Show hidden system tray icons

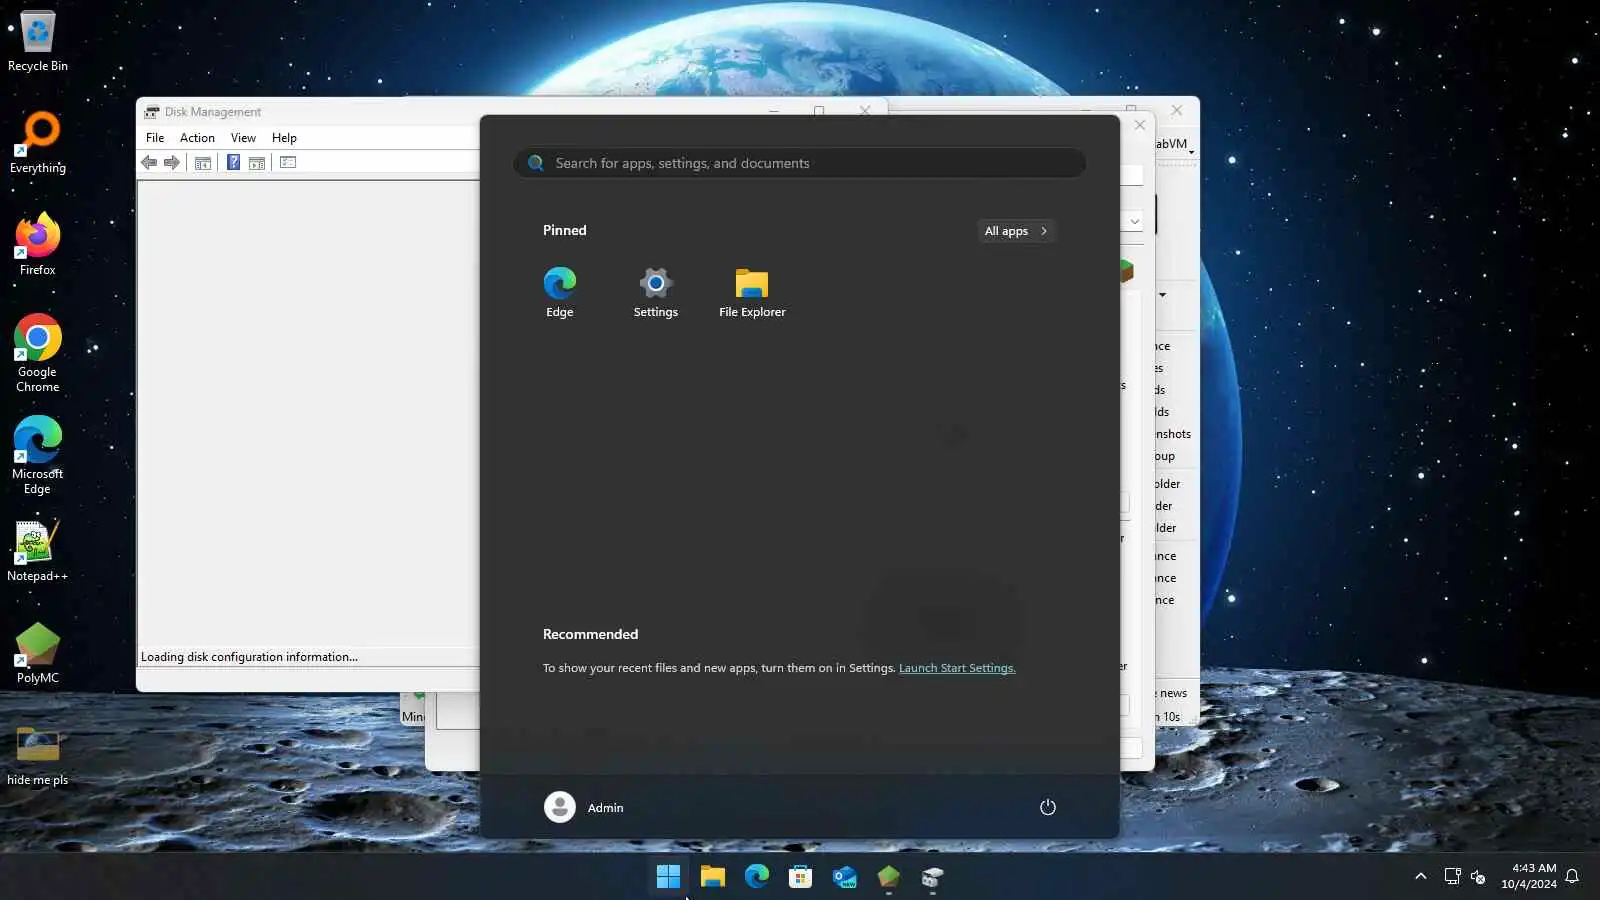pyautogui.click(x=1421, y=876)
